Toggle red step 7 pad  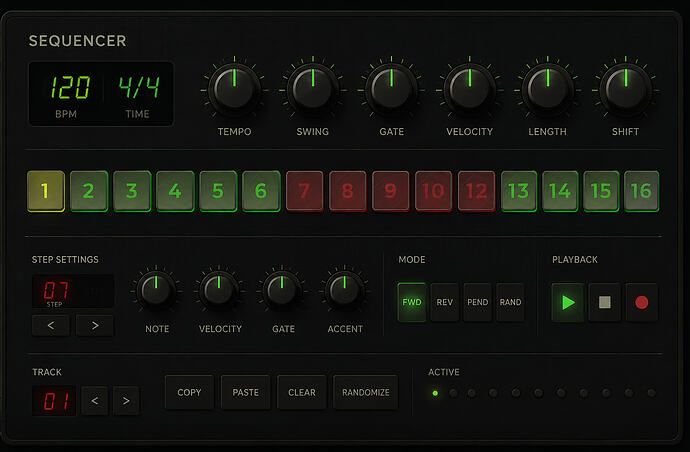click(305, 191)
